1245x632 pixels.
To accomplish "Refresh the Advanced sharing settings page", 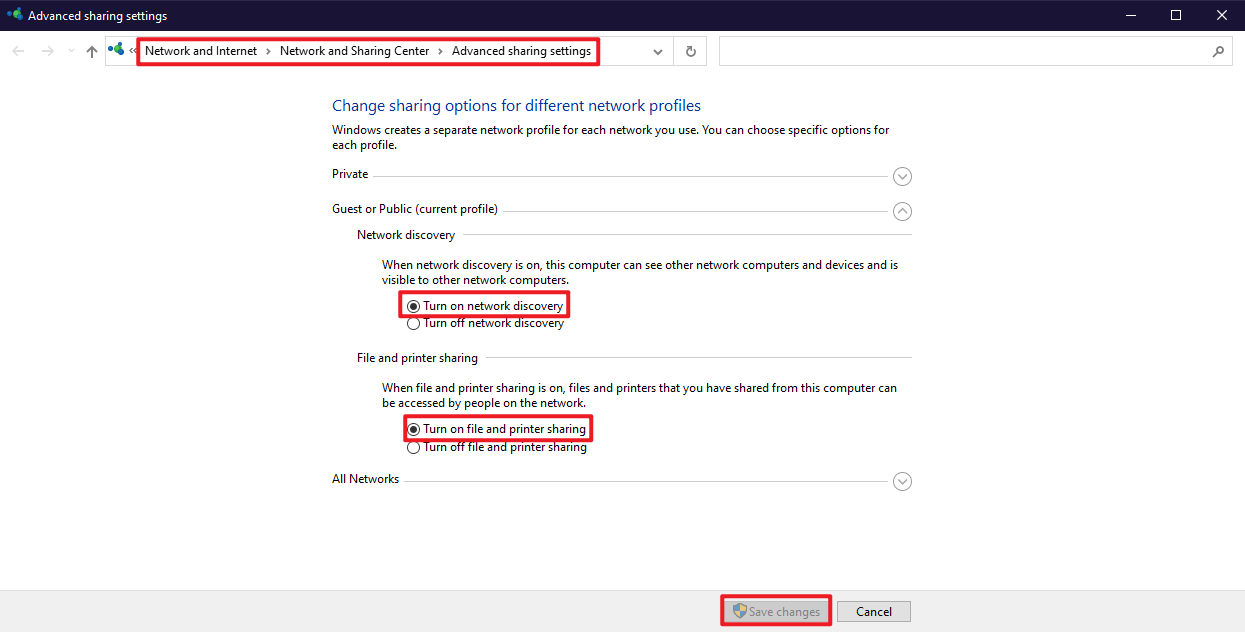I will (690, 52).
